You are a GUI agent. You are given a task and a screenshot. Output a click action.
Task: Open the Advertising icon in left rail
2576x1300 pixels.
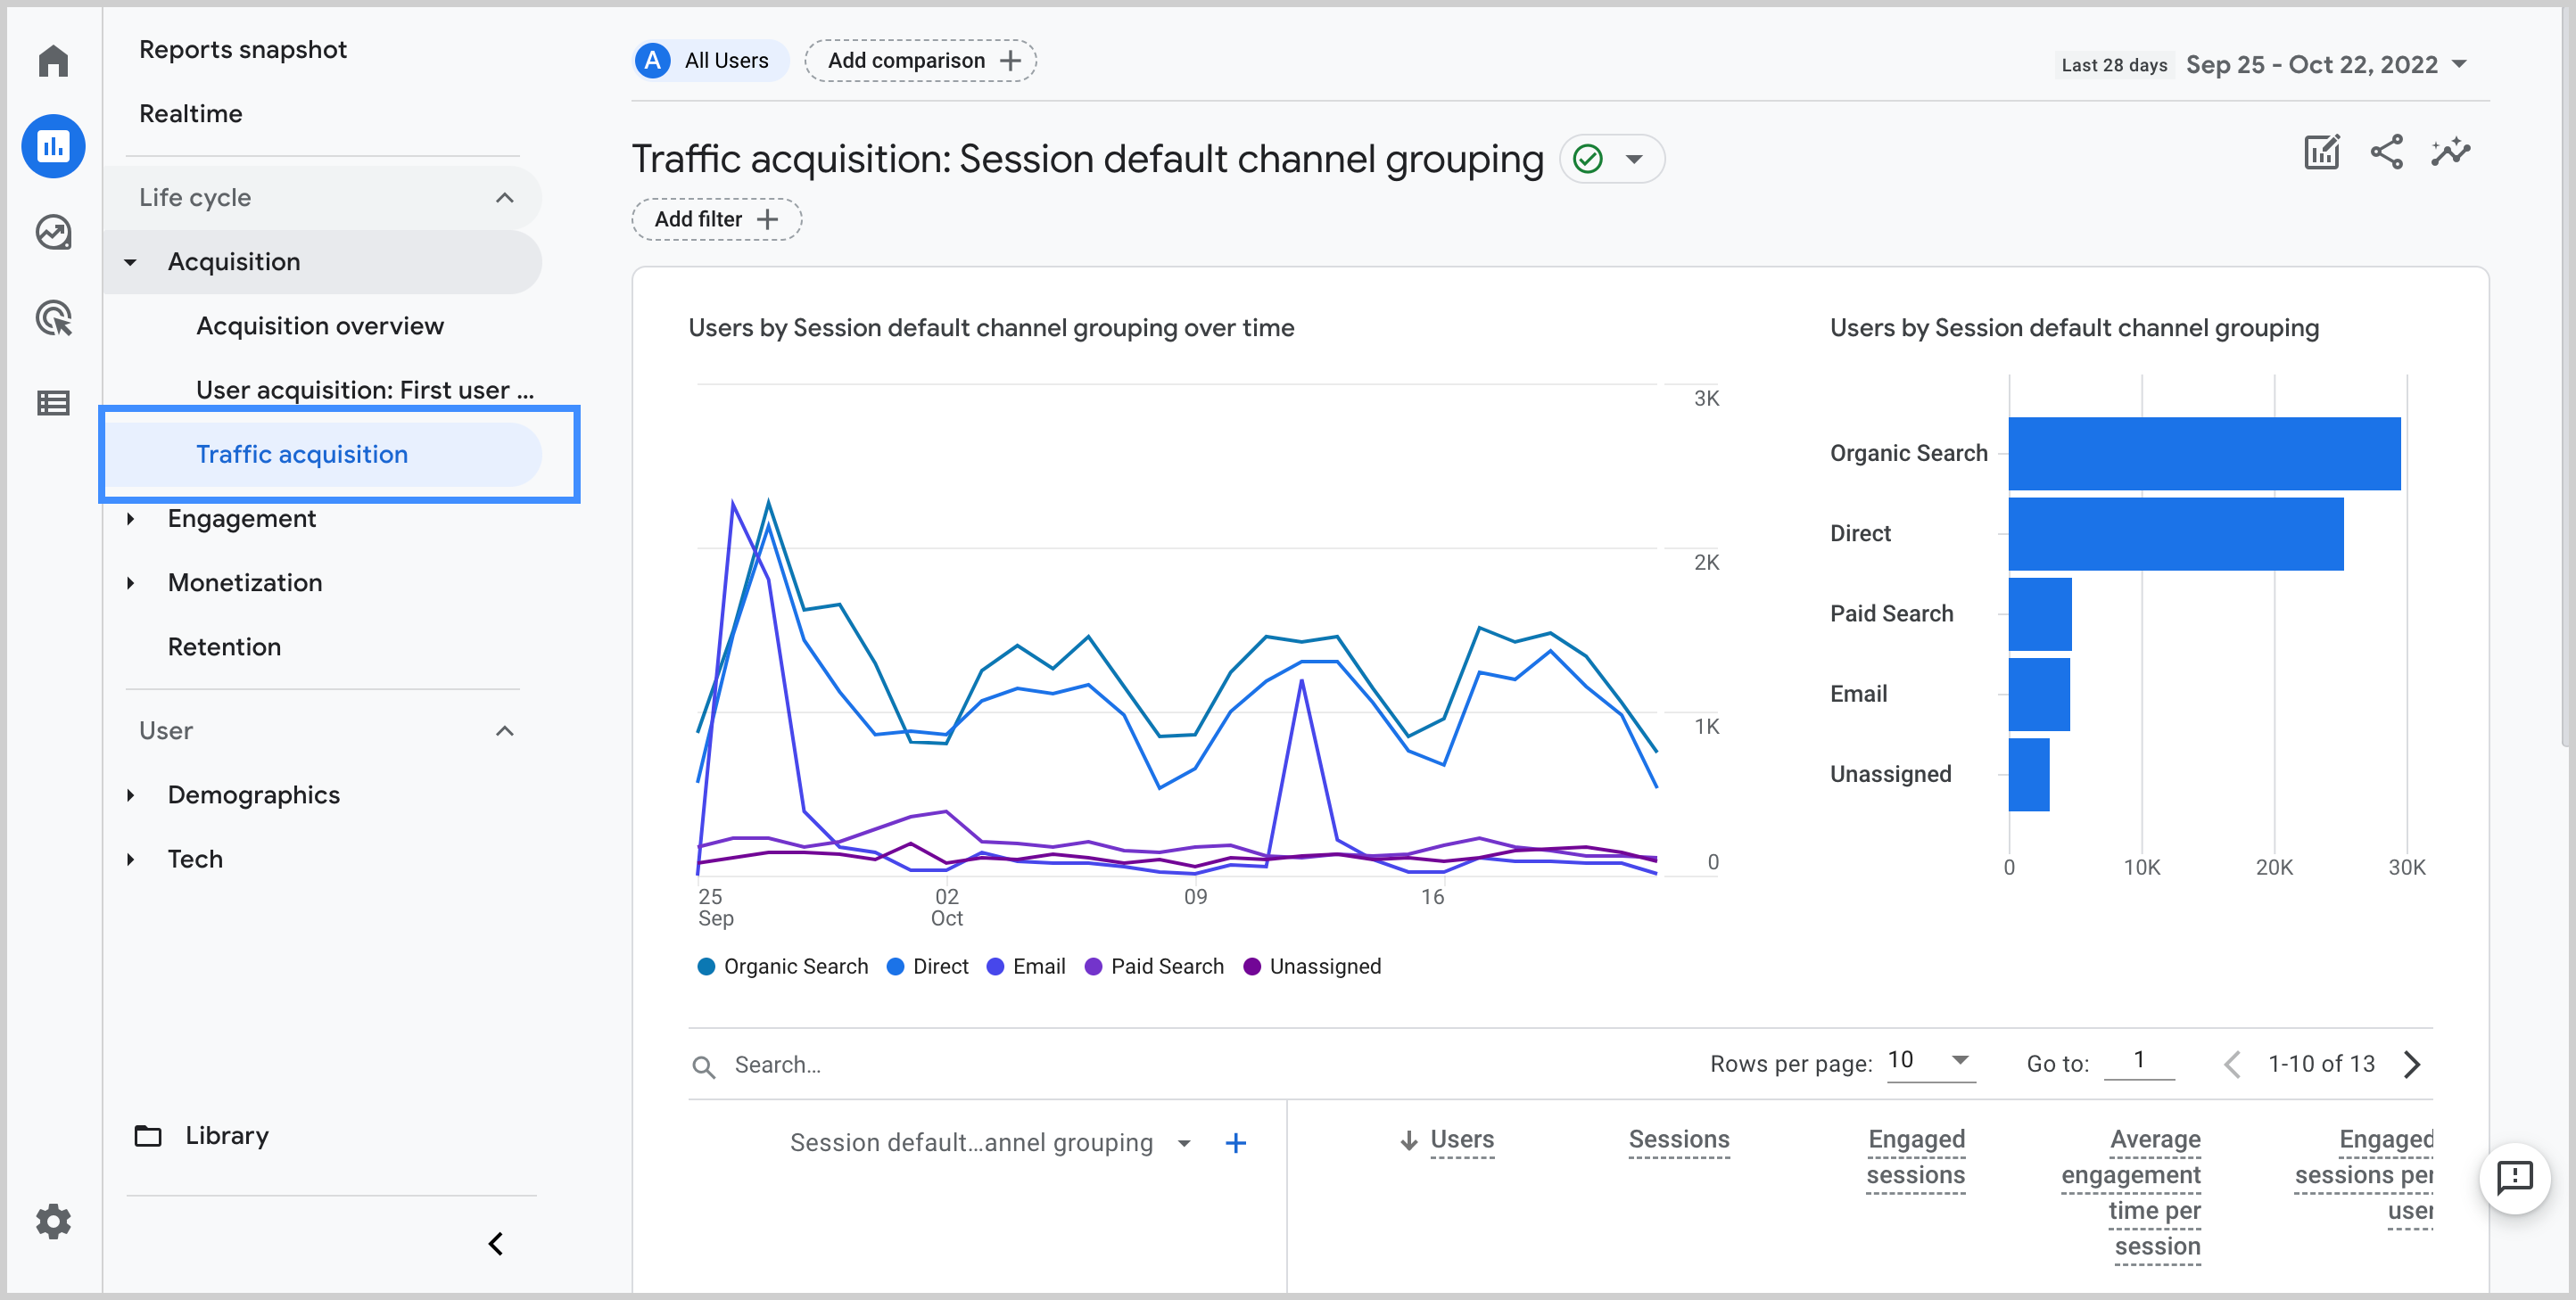coord(53,318)
